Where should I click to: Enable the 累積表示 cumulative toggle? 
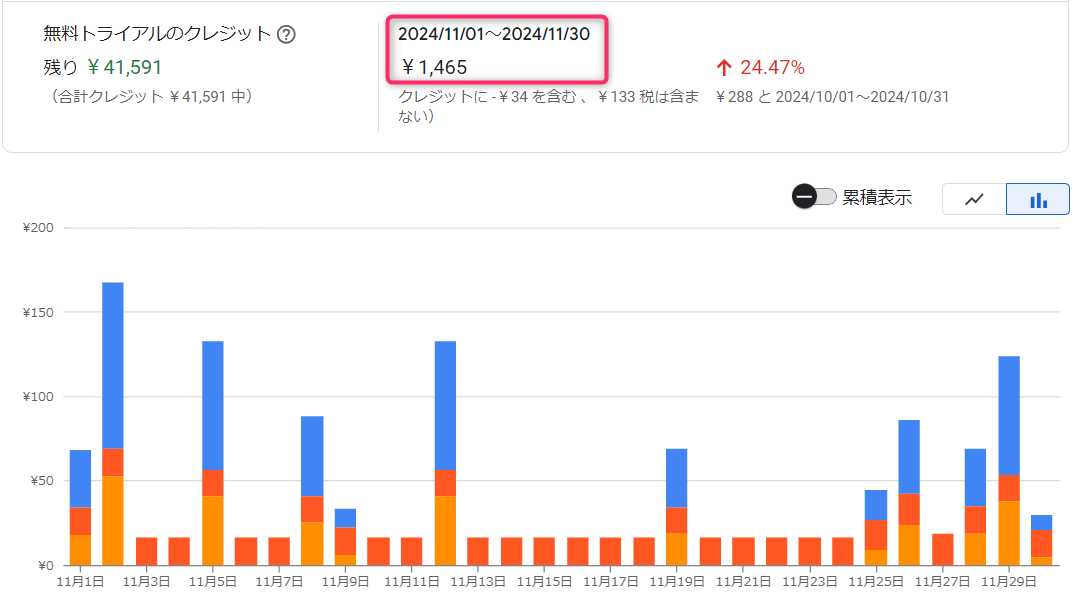click(814, 197)
